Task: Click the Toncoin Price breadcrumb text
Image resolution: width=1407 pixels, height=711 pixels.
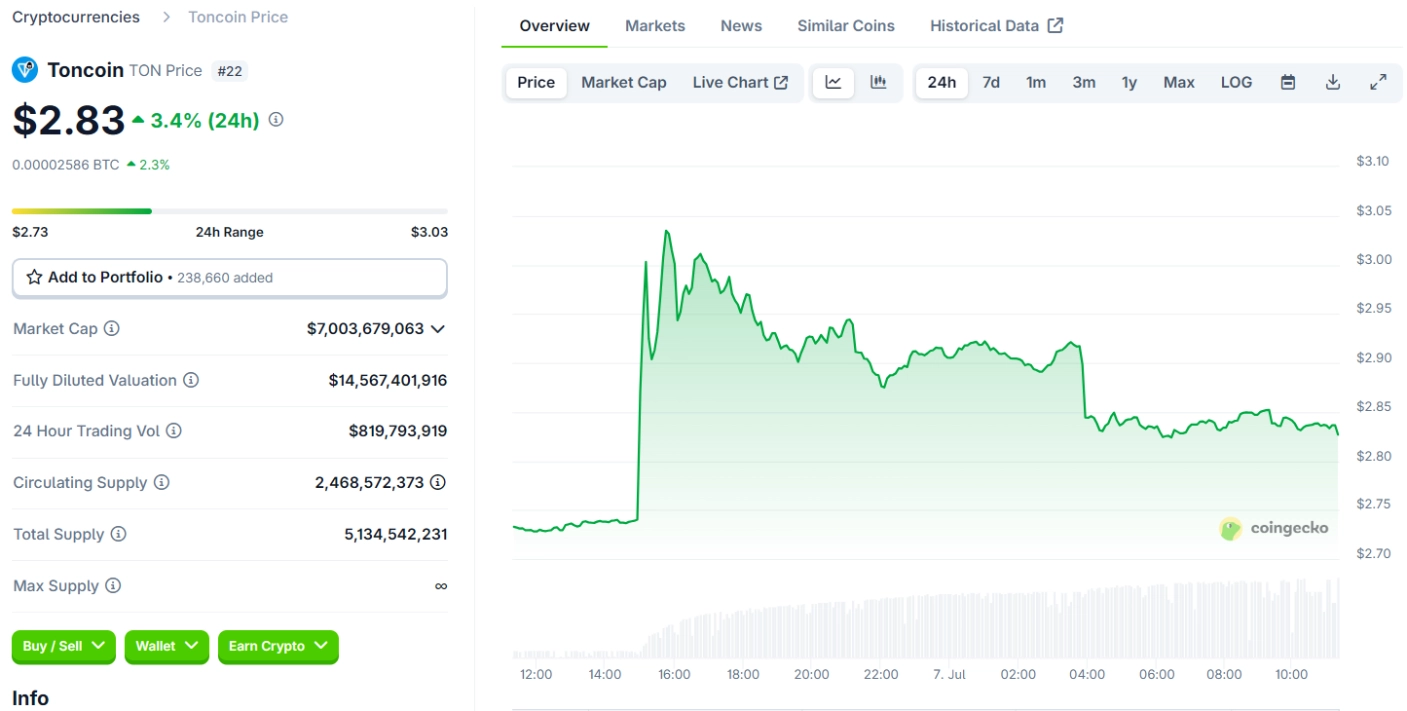Action: (238, 17)
